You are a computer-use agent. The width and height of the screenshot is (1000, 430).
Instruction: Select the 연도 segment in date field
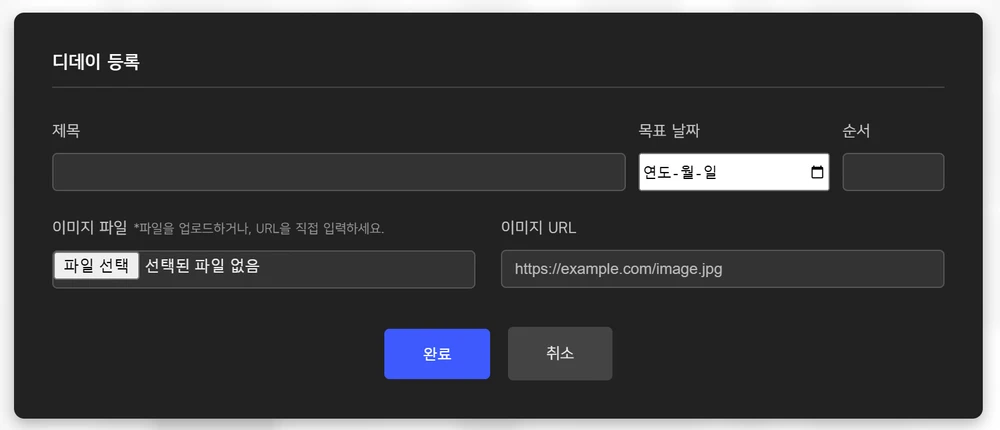[x=656, y=172]
